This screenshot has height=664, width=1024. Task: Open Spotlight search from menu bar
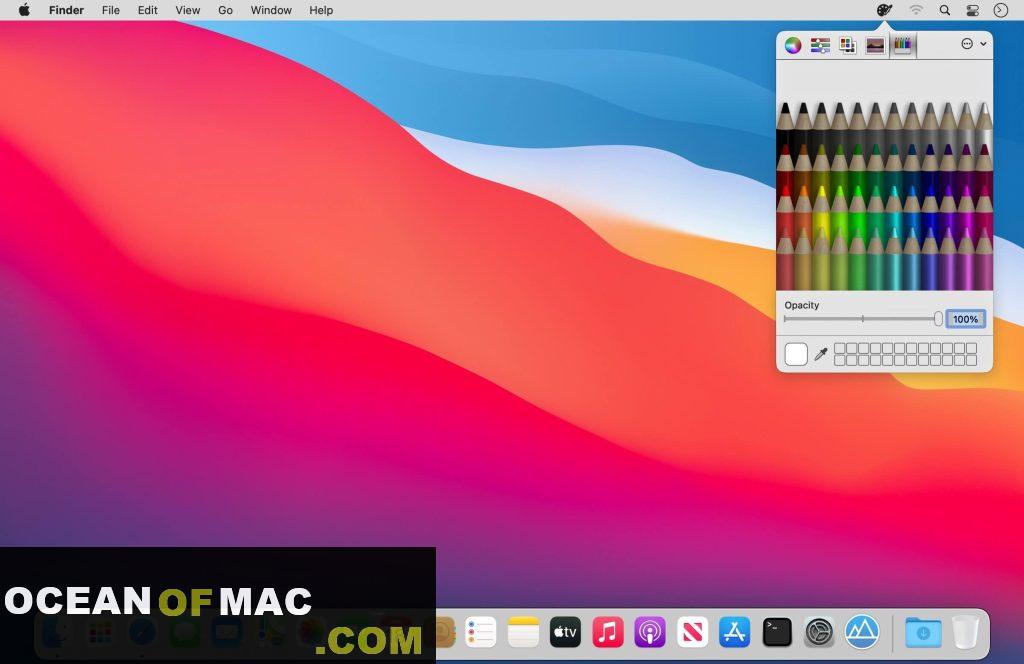[x=944, y=10]
